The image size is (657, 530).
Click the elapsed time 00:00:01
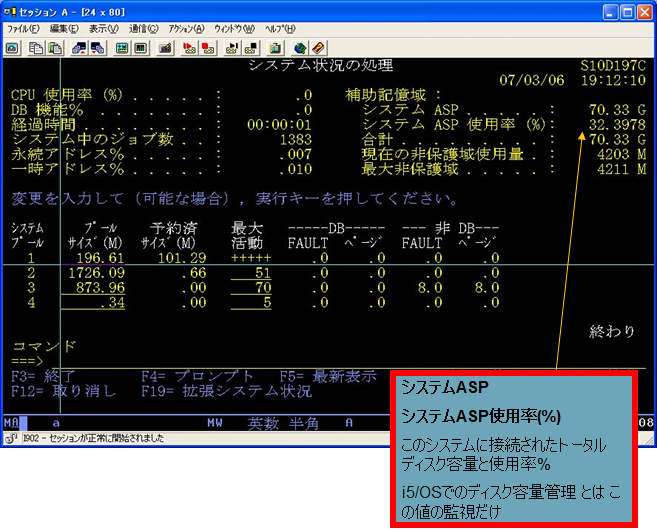[279, 125]
